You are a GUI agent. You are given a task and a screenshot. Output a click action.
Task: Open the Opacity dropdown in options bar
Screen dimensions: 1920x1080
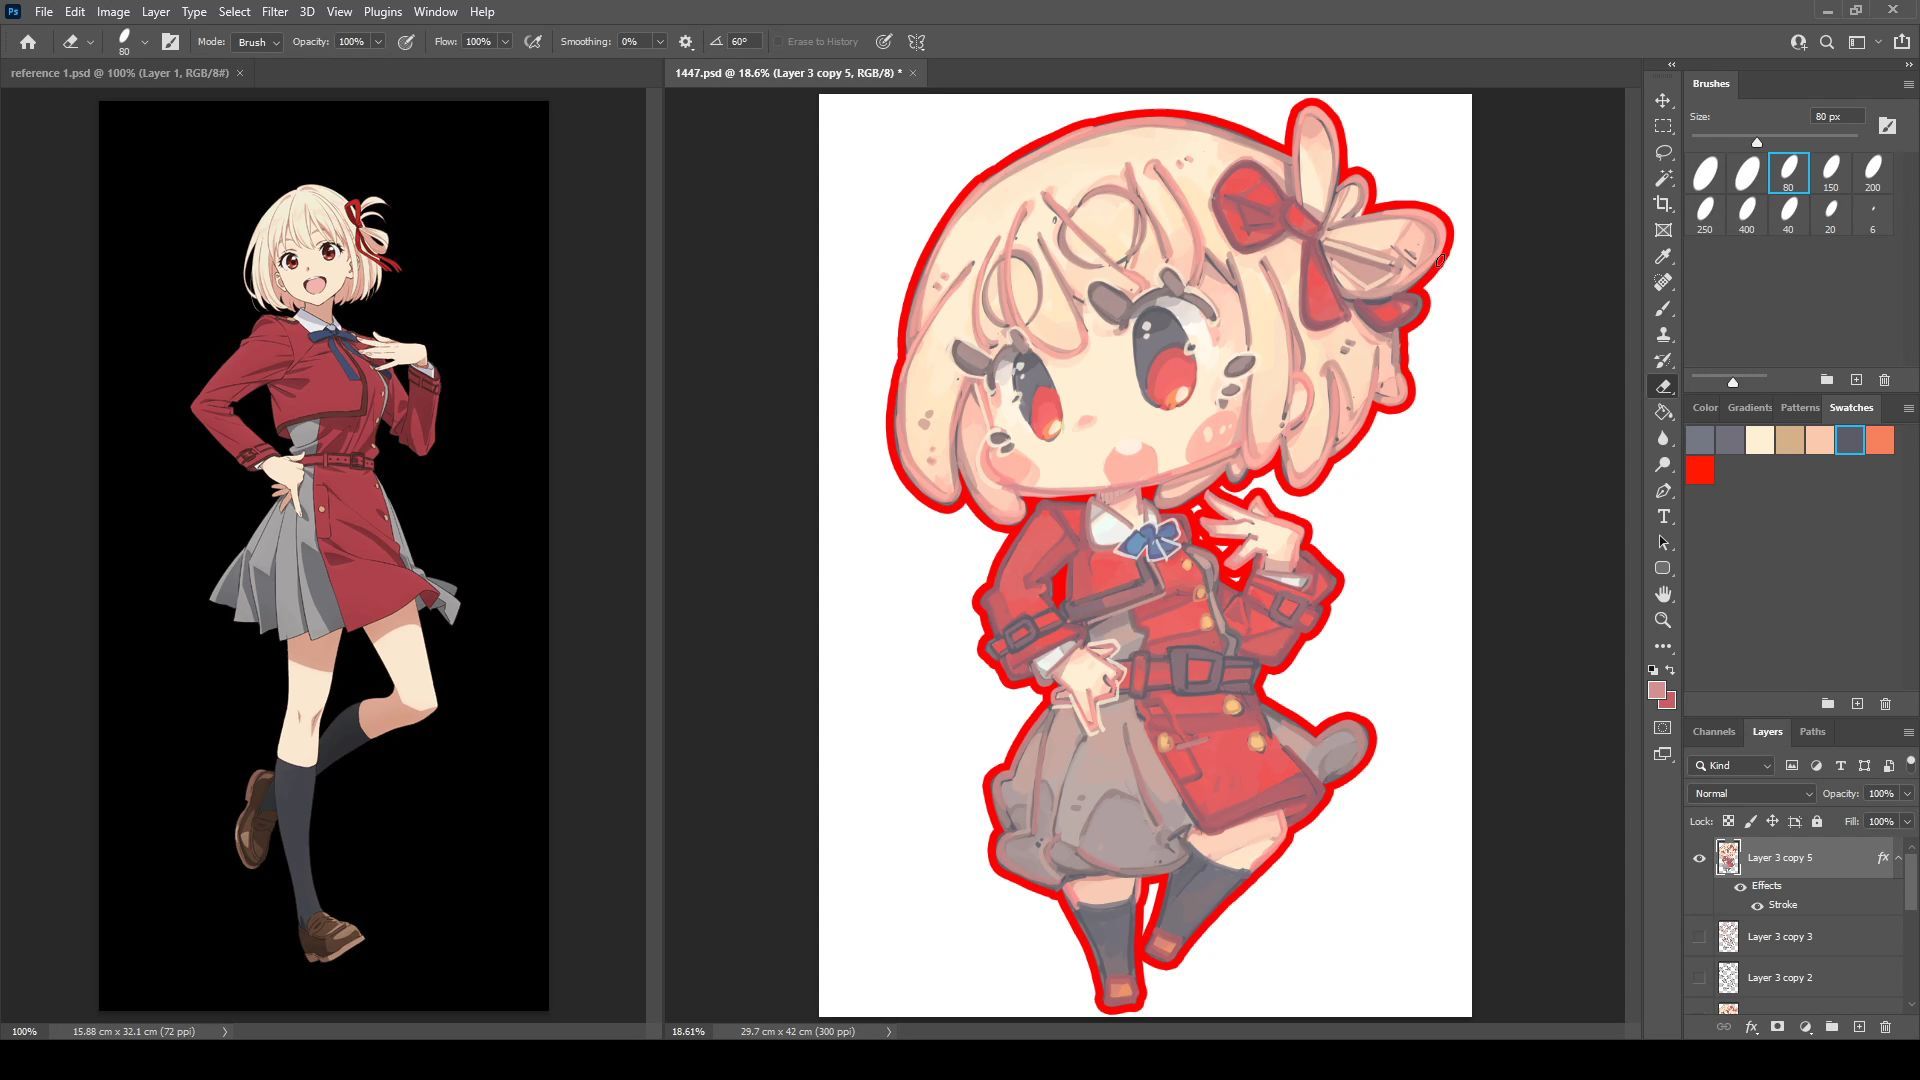(x=378, y=42)
